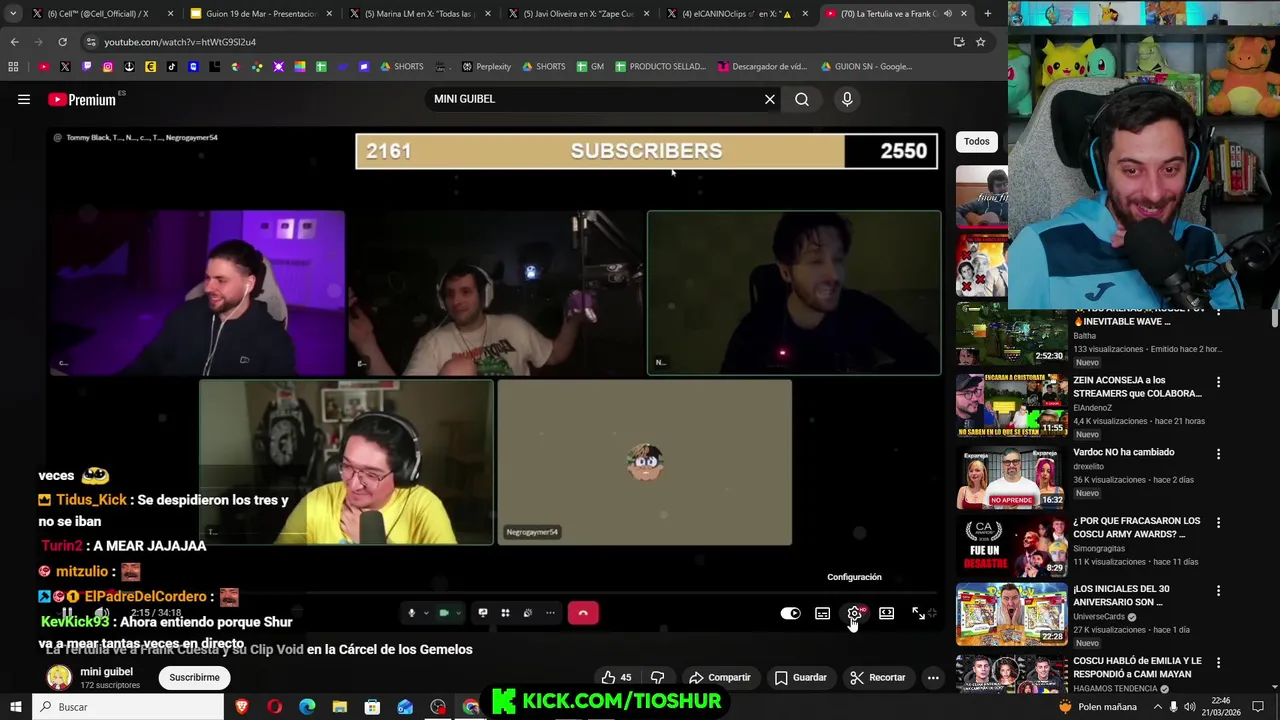
Task: Bookmark this page with the star
Action: 981,42
